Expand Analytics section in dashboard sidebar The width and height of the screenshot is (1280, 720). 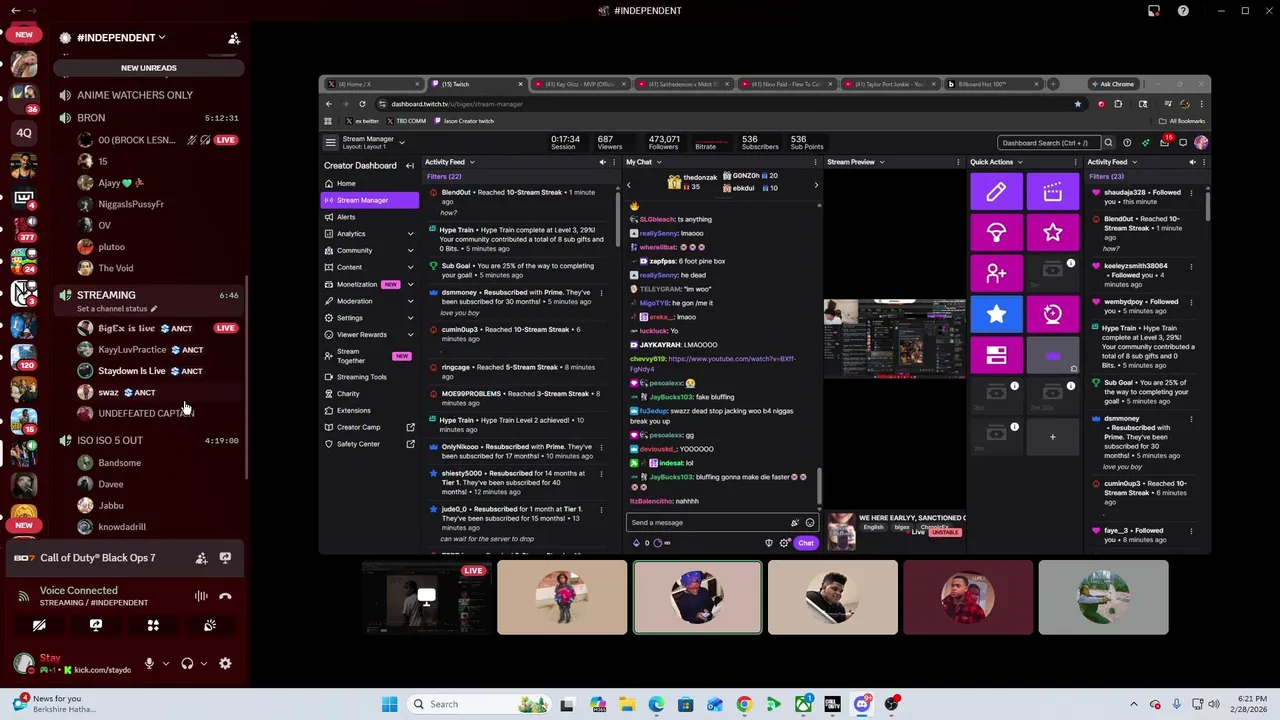click(369, 234)
